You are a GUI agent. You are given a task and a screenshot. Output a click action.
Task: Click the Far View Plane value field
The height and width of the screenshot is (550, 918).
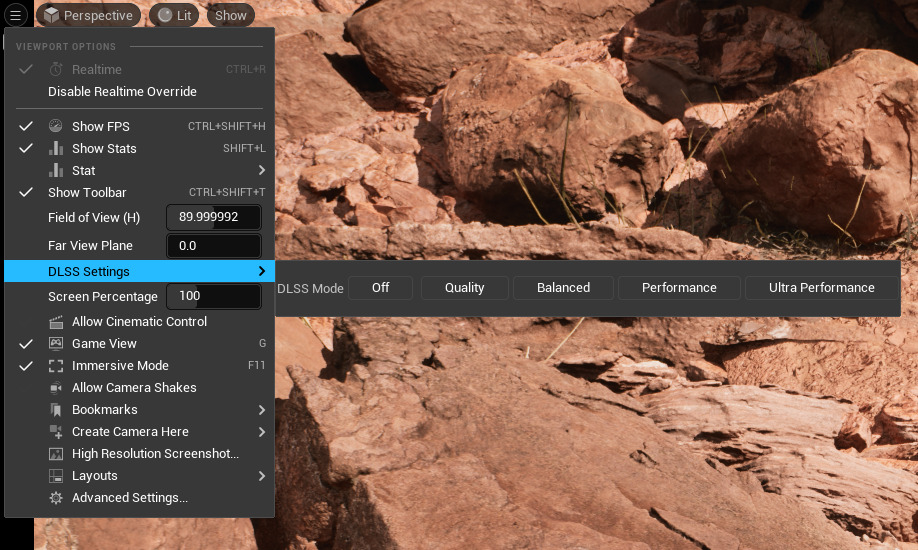214,246
